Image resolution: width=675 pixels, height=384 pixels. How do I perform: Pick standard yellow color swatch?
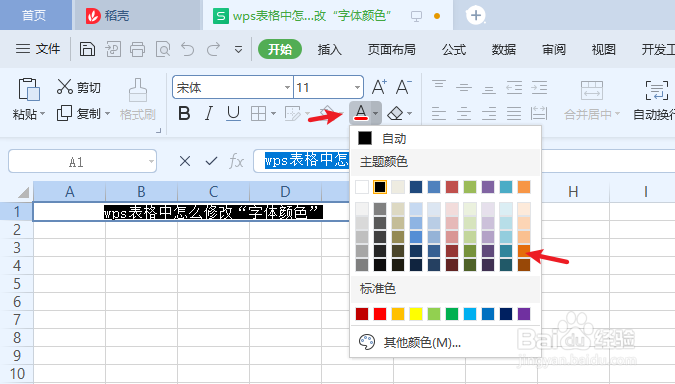[416, 314]
